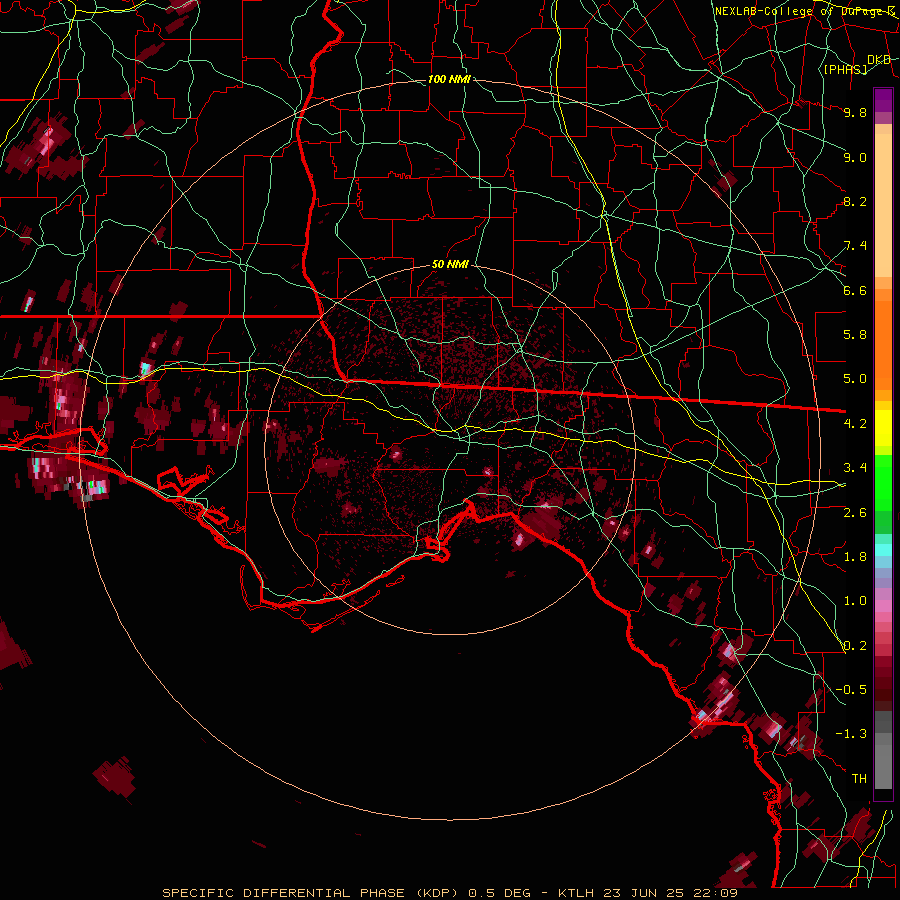Click the "KTLH 23 JUN 25 22:09" timestamp text
The height and width of the screenshot is (900, 900).
[x=647, y=893]
